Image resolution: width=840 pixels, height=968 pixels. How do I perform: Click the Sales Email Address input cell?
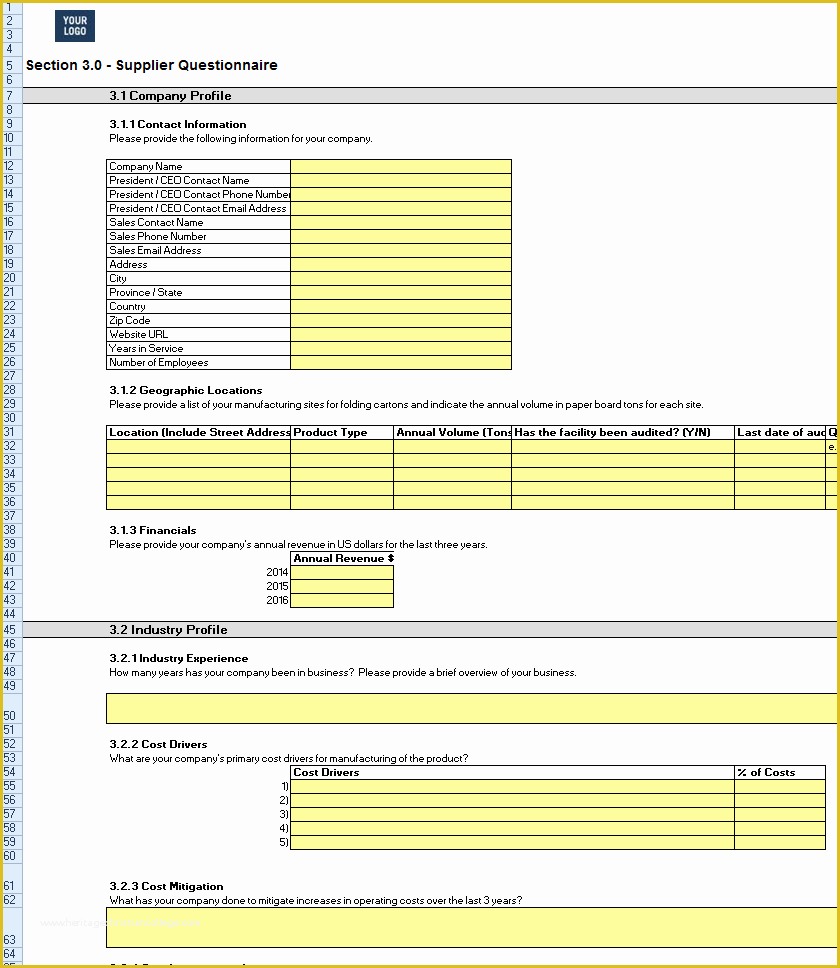pos(401,250)
